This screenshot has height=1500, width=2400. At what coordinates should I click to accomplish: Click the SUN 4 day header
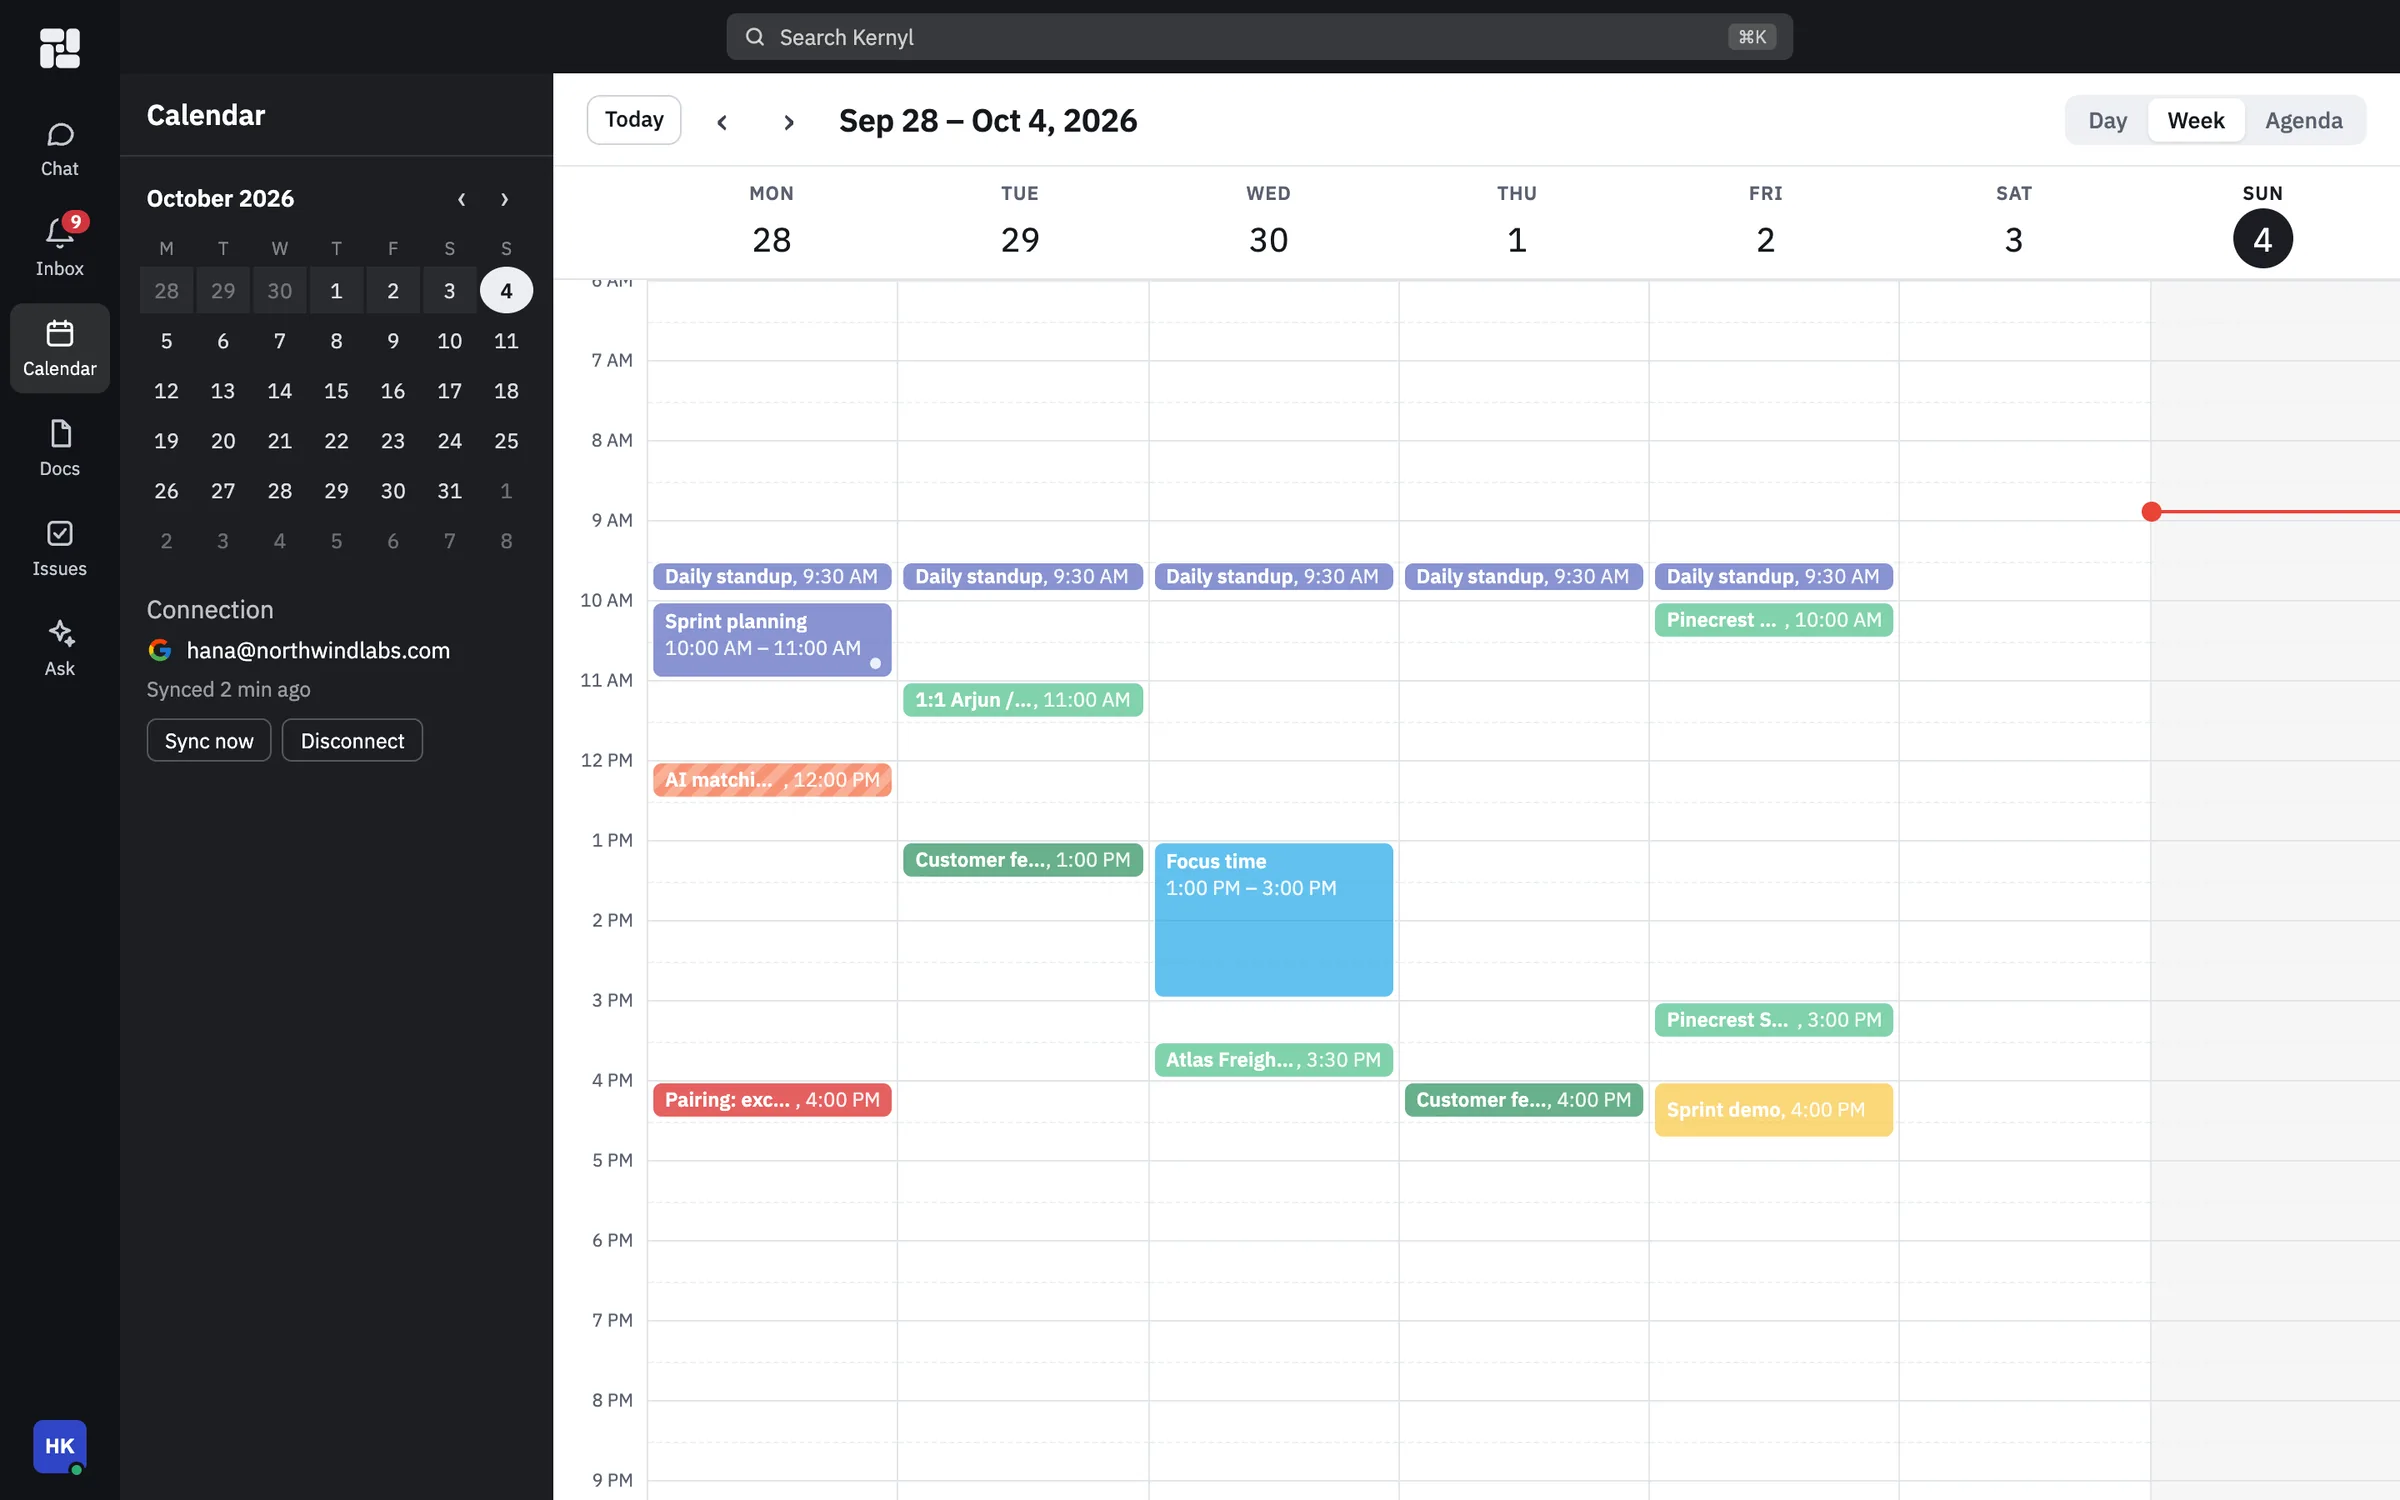(2262, 224)
